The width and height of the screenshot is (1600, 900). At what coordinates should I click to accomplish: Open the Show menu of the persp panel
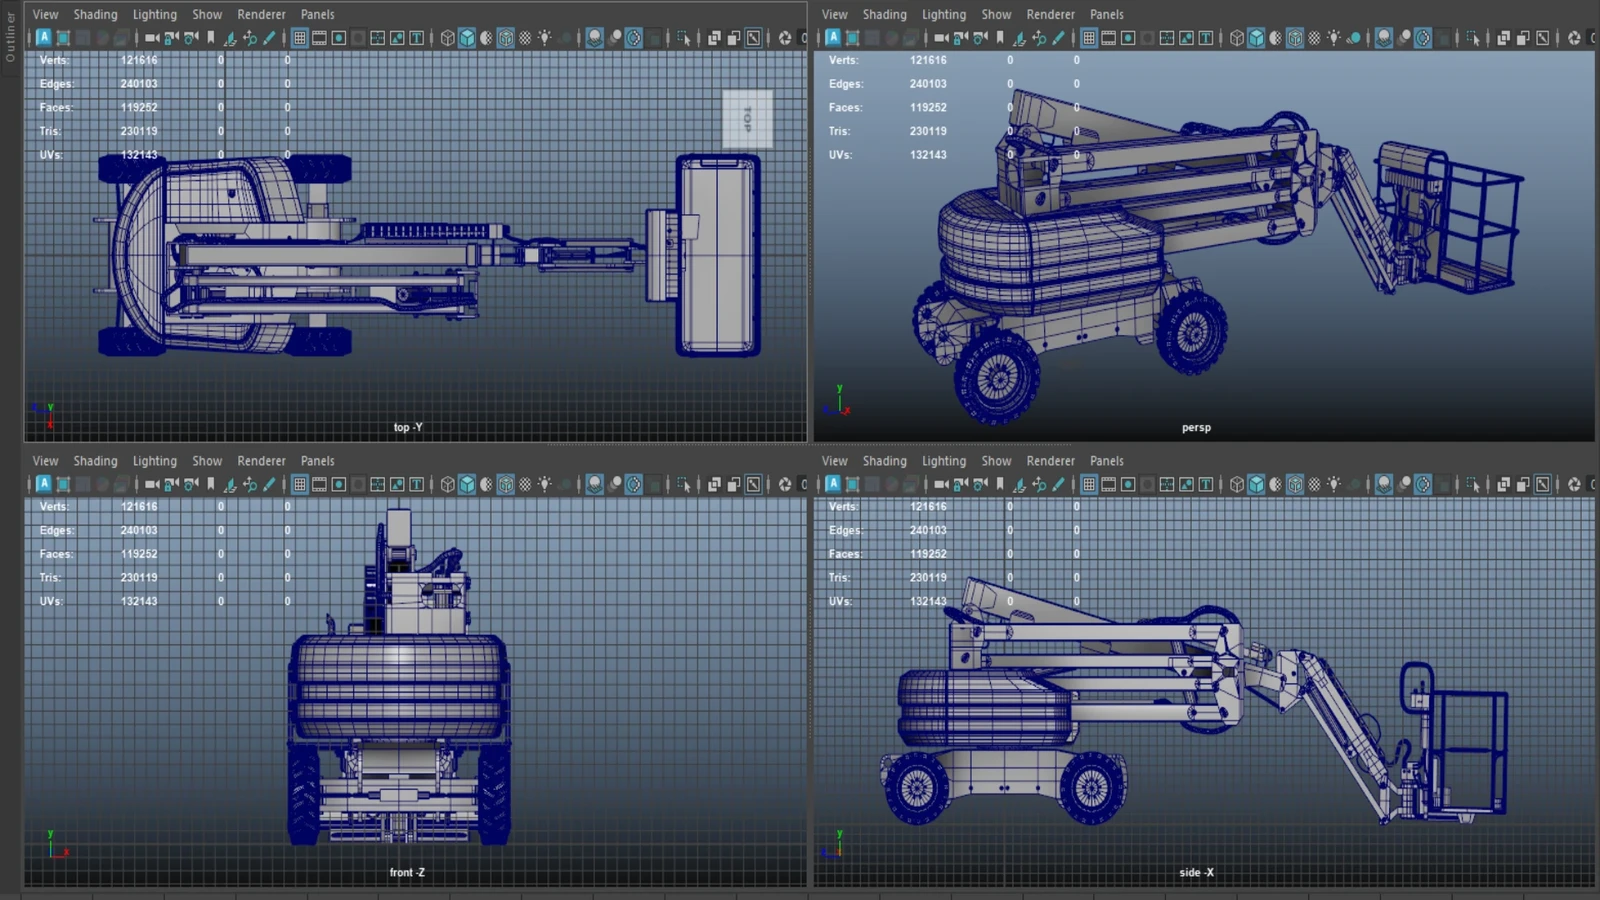(x=996, y=14)
